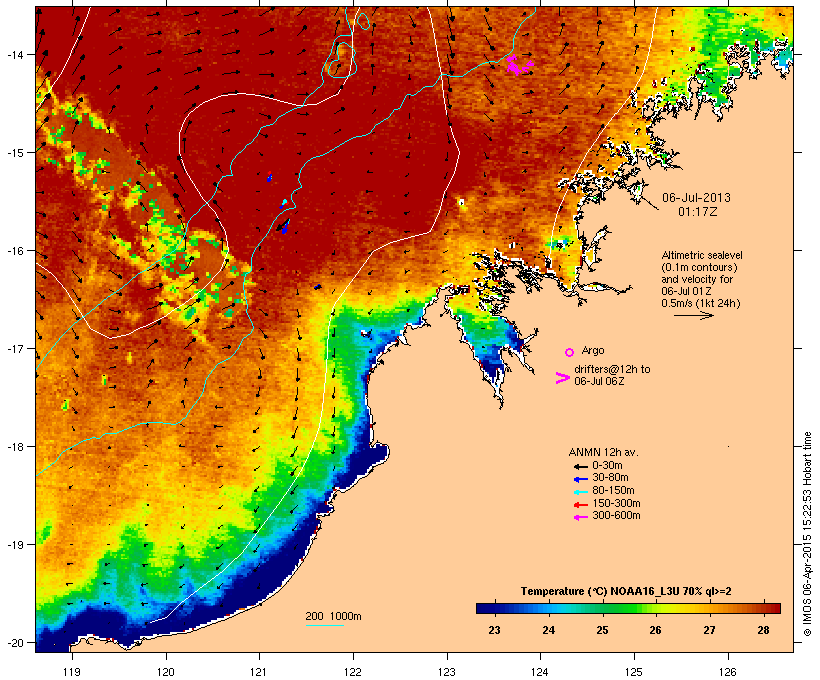Click the 'Argo' legend label
820x680 pixels.
[593, 350]
